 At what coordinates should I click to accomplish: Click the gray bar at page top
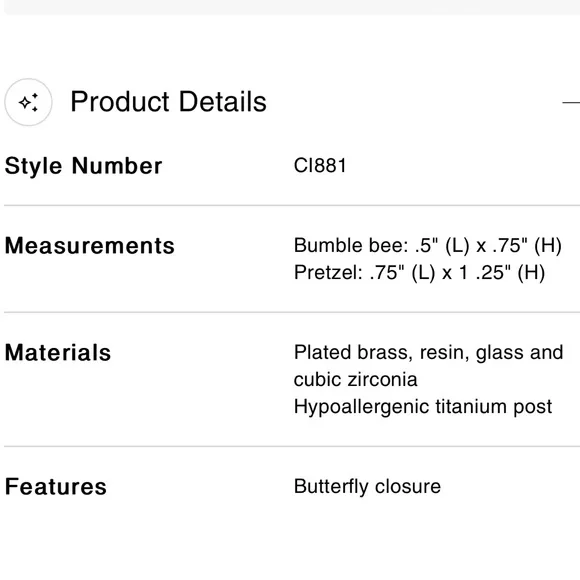pos(292,7)
